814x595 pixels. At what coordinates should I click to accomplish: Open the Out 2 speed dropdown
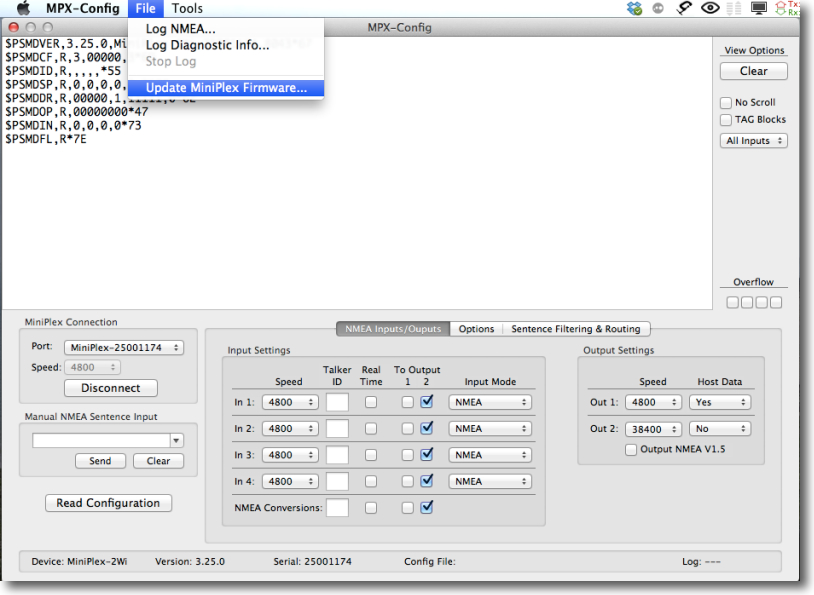[x=653, y=429]
